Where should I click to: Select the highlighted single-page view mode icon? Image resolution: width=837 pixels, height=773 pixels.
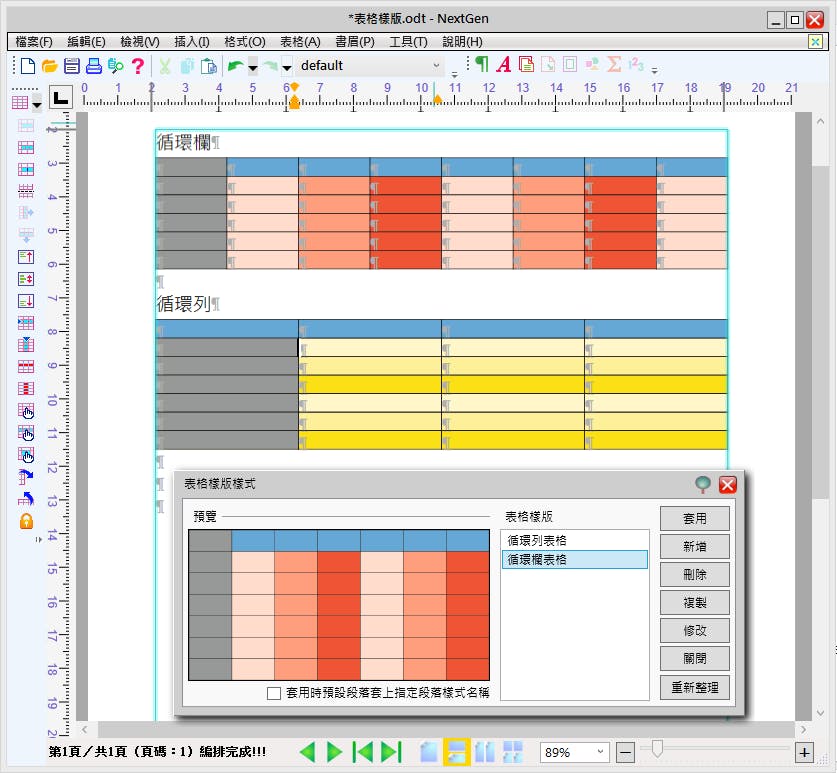click(457, 752)
